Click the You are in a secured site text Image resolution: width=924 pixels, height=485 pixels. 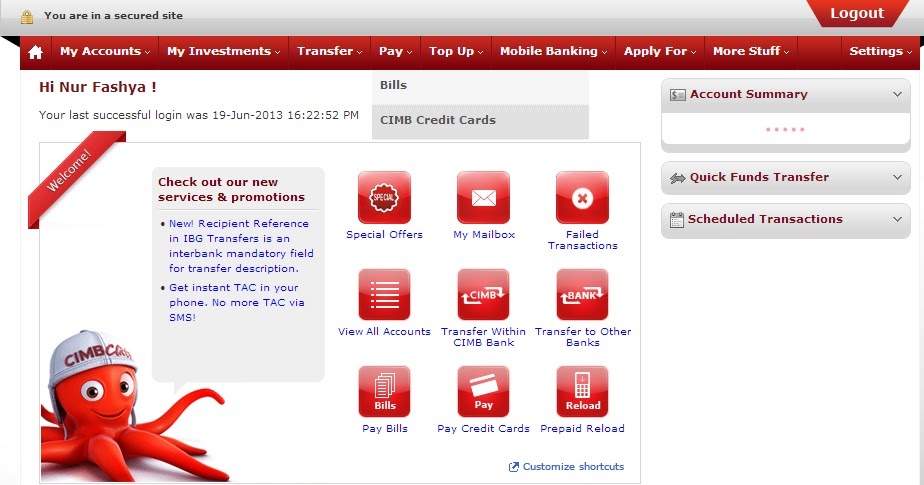click(113, 16)
